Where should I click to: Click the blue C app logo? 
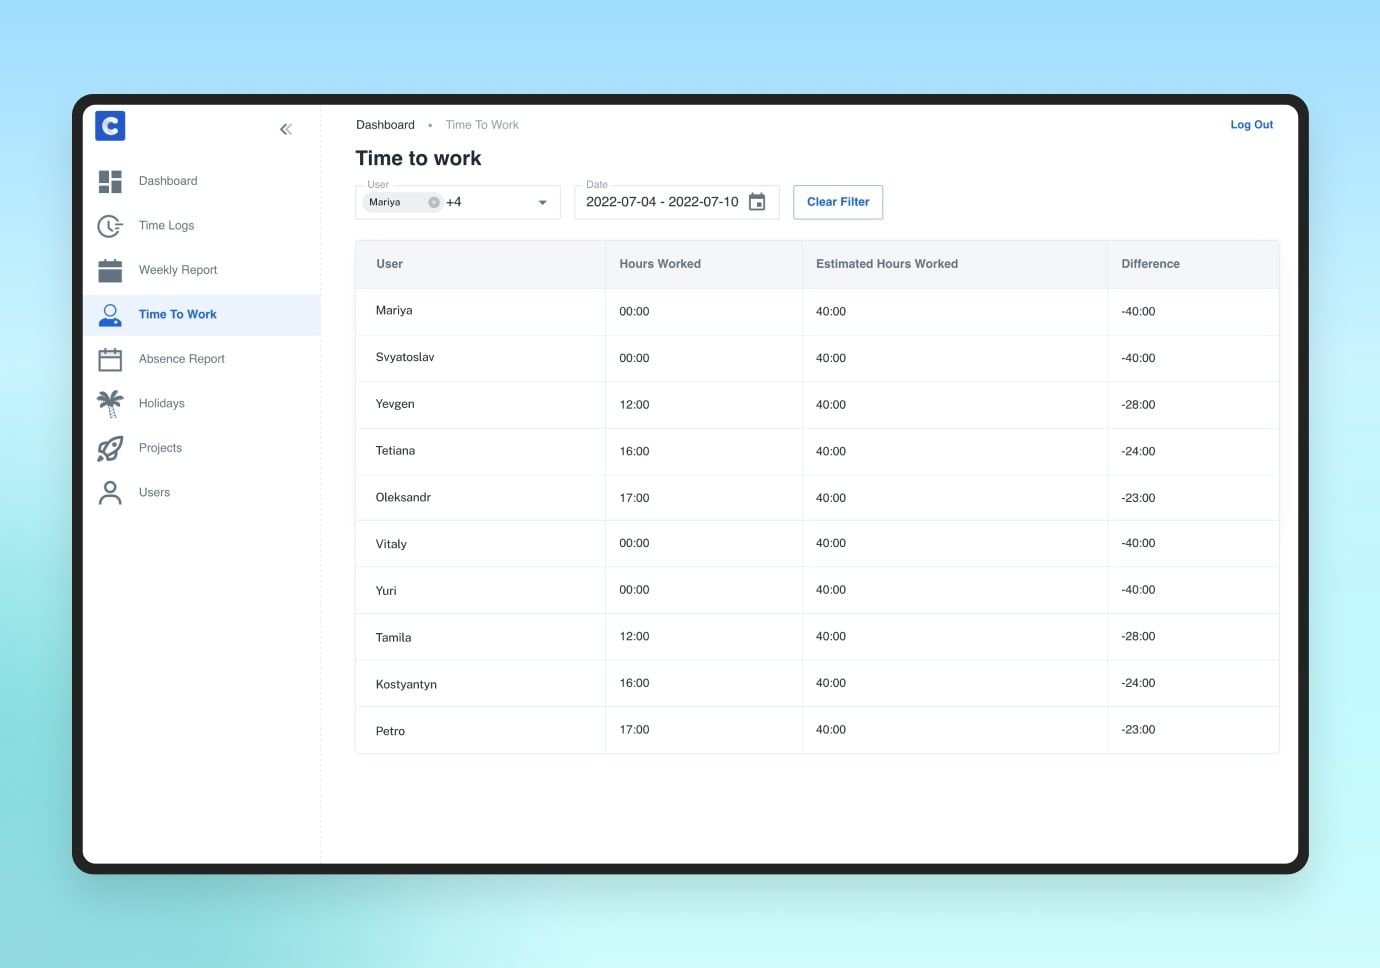click(x=110, y=126)
